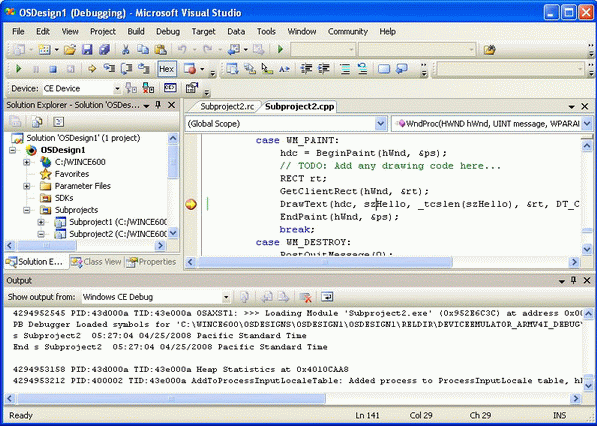
Task: Collapse the Subprojects tree node
Action: click(x=26, y=210)
